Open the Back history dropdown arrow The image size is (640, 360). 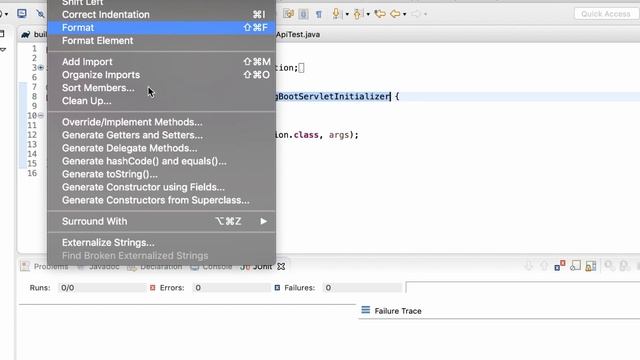point(404,14)
